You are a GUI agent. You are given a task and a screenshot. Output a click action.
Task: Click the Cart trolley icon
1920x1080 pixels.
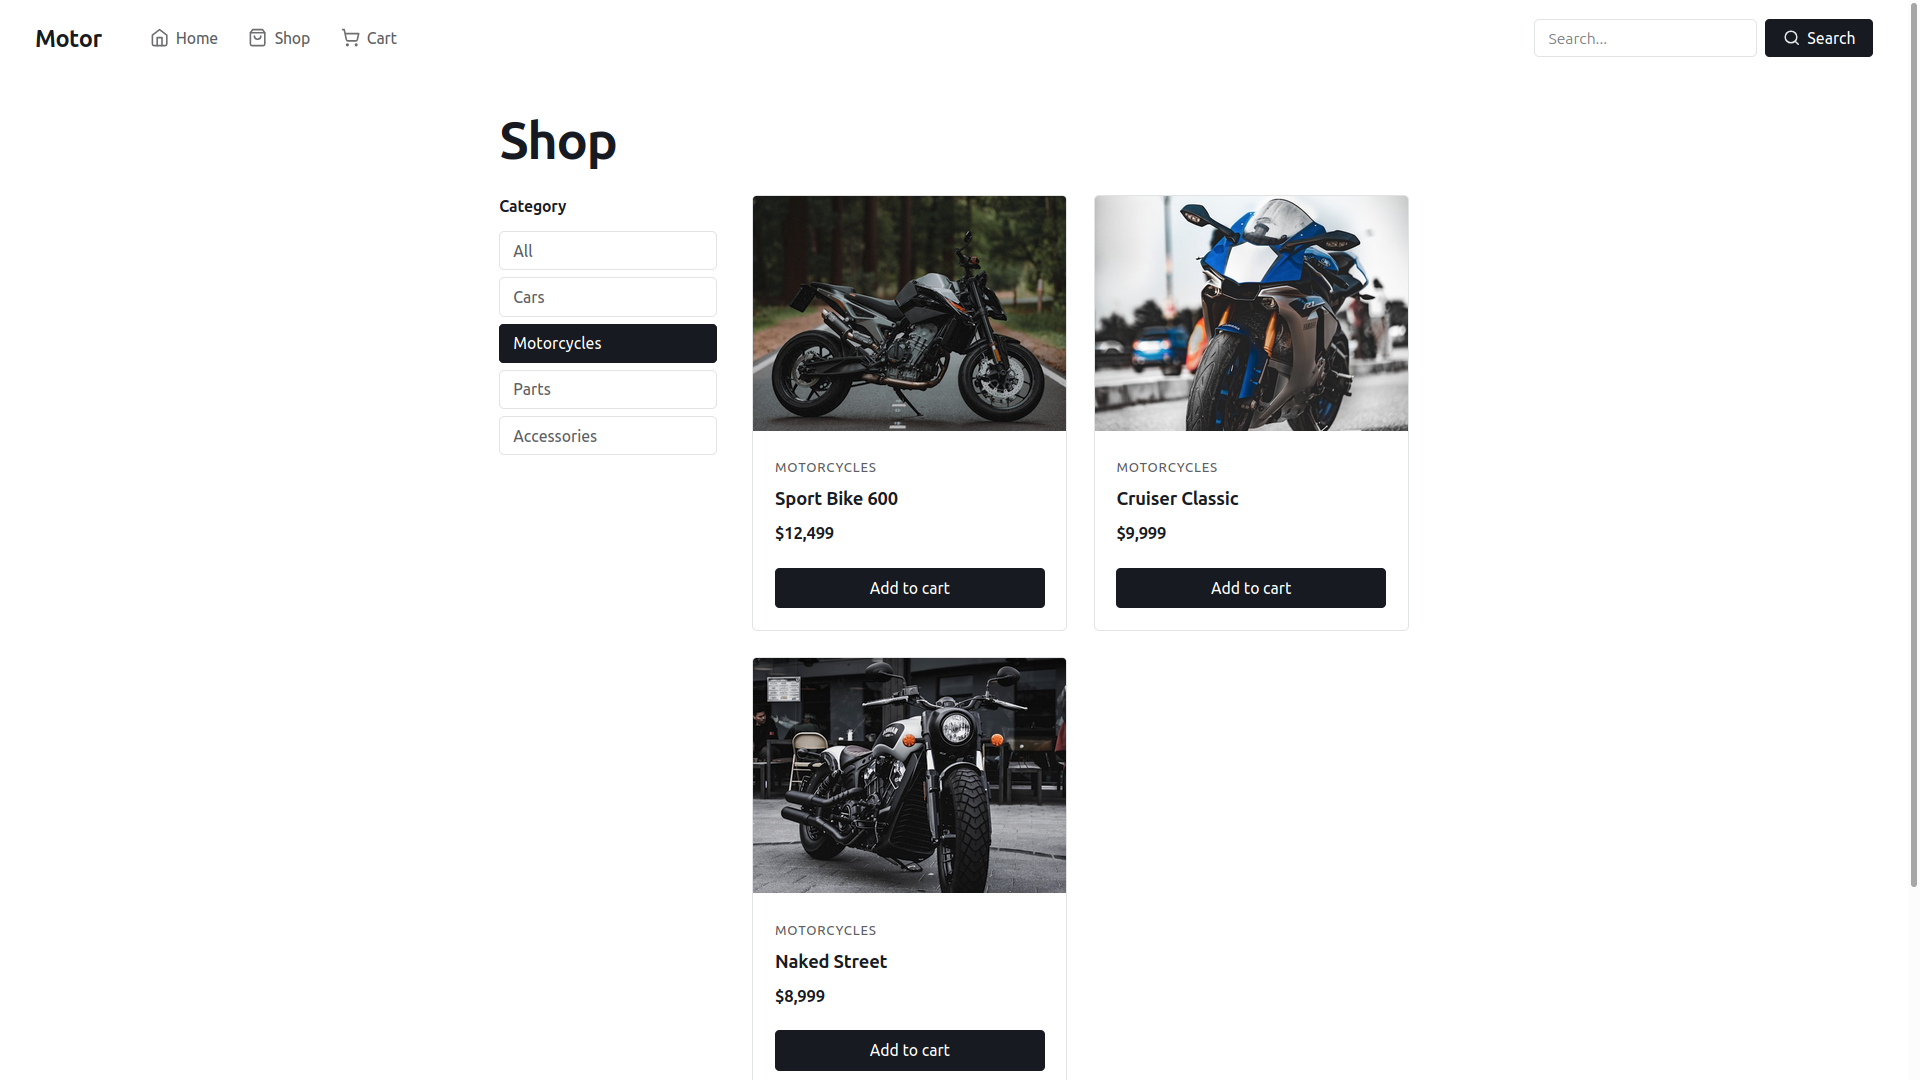[350, 38]
